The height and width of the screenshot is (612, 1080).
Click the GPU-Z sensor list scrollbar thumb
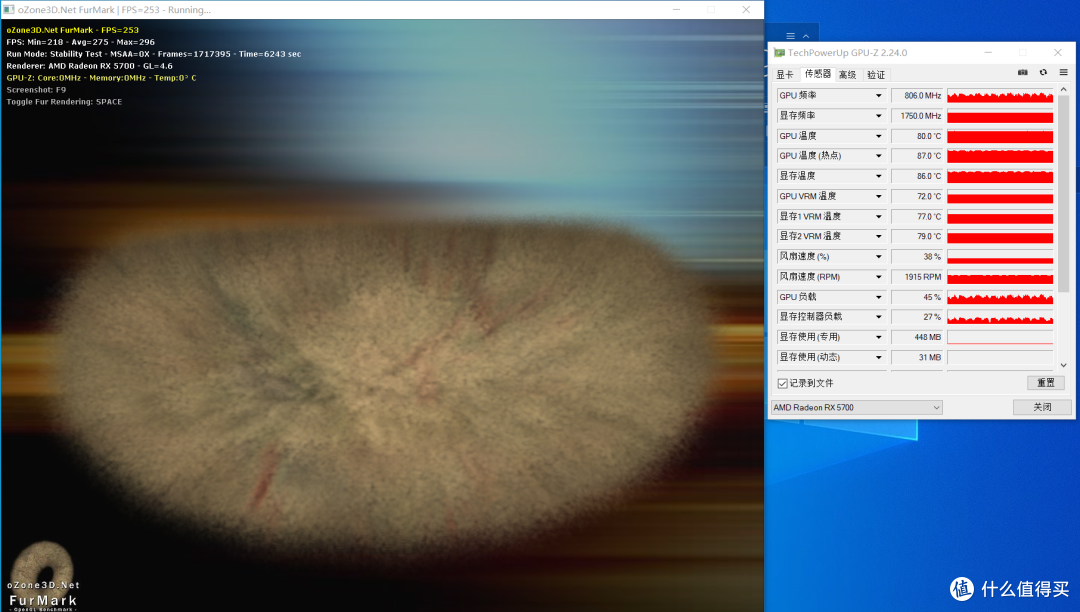(x=1063, y=193)
